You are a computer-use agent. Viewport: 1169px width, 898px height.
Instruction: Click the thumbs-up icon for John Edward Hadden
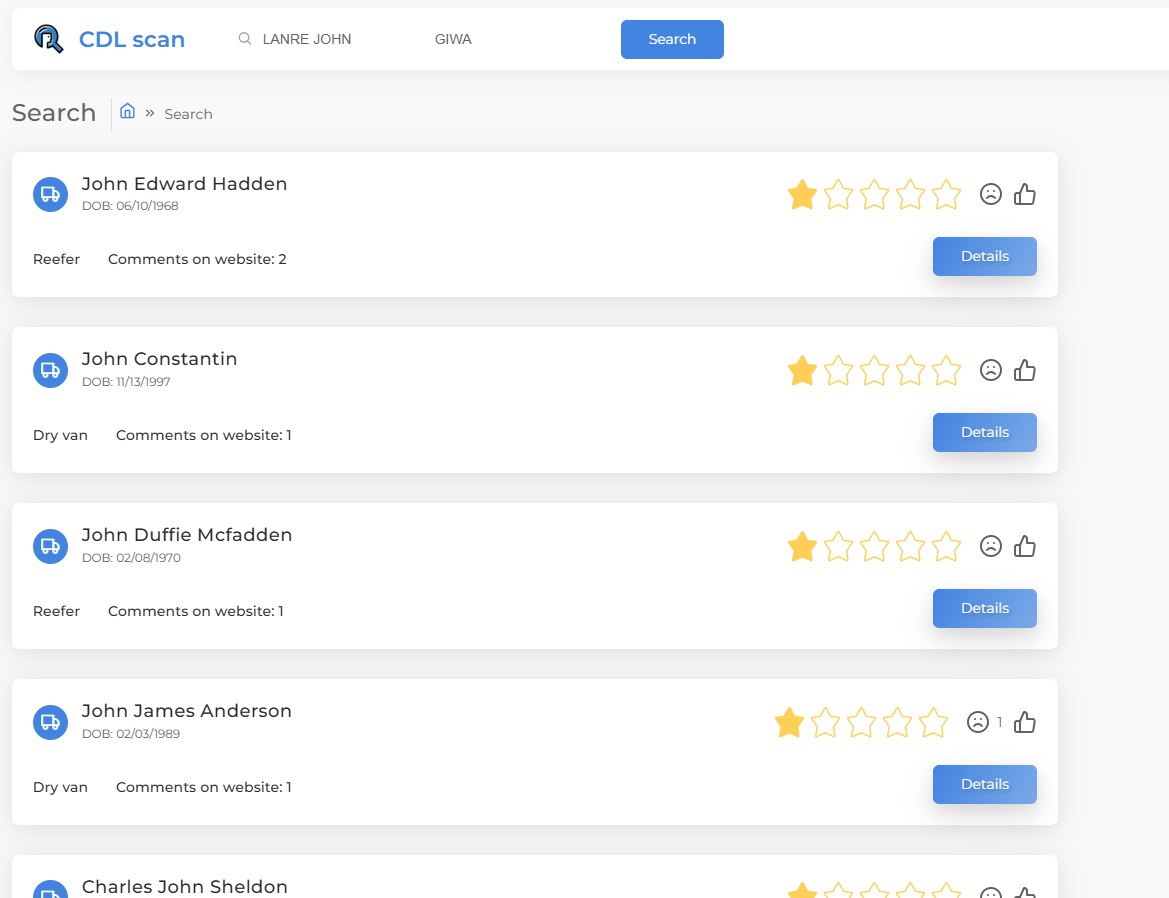tap(1024, 195)
